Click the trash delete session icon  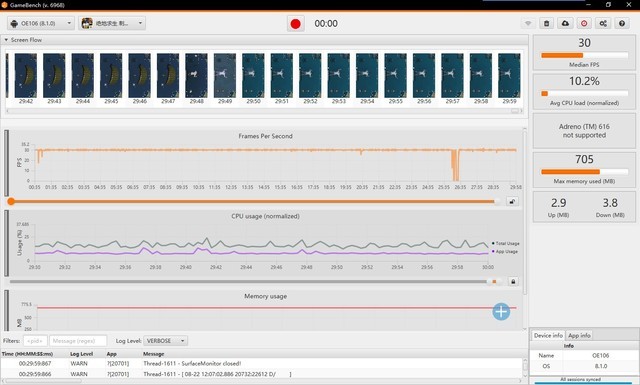click(547, 23)
